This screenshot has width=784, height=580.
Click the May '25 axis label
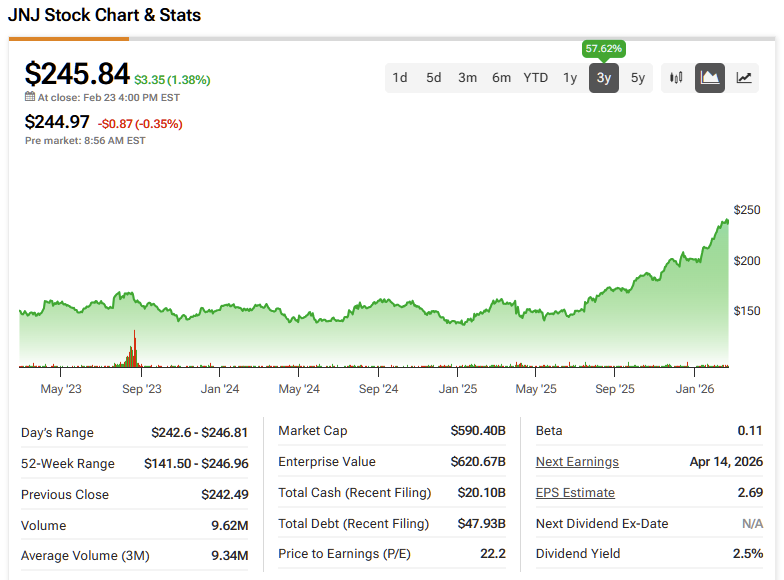point(536,389)
